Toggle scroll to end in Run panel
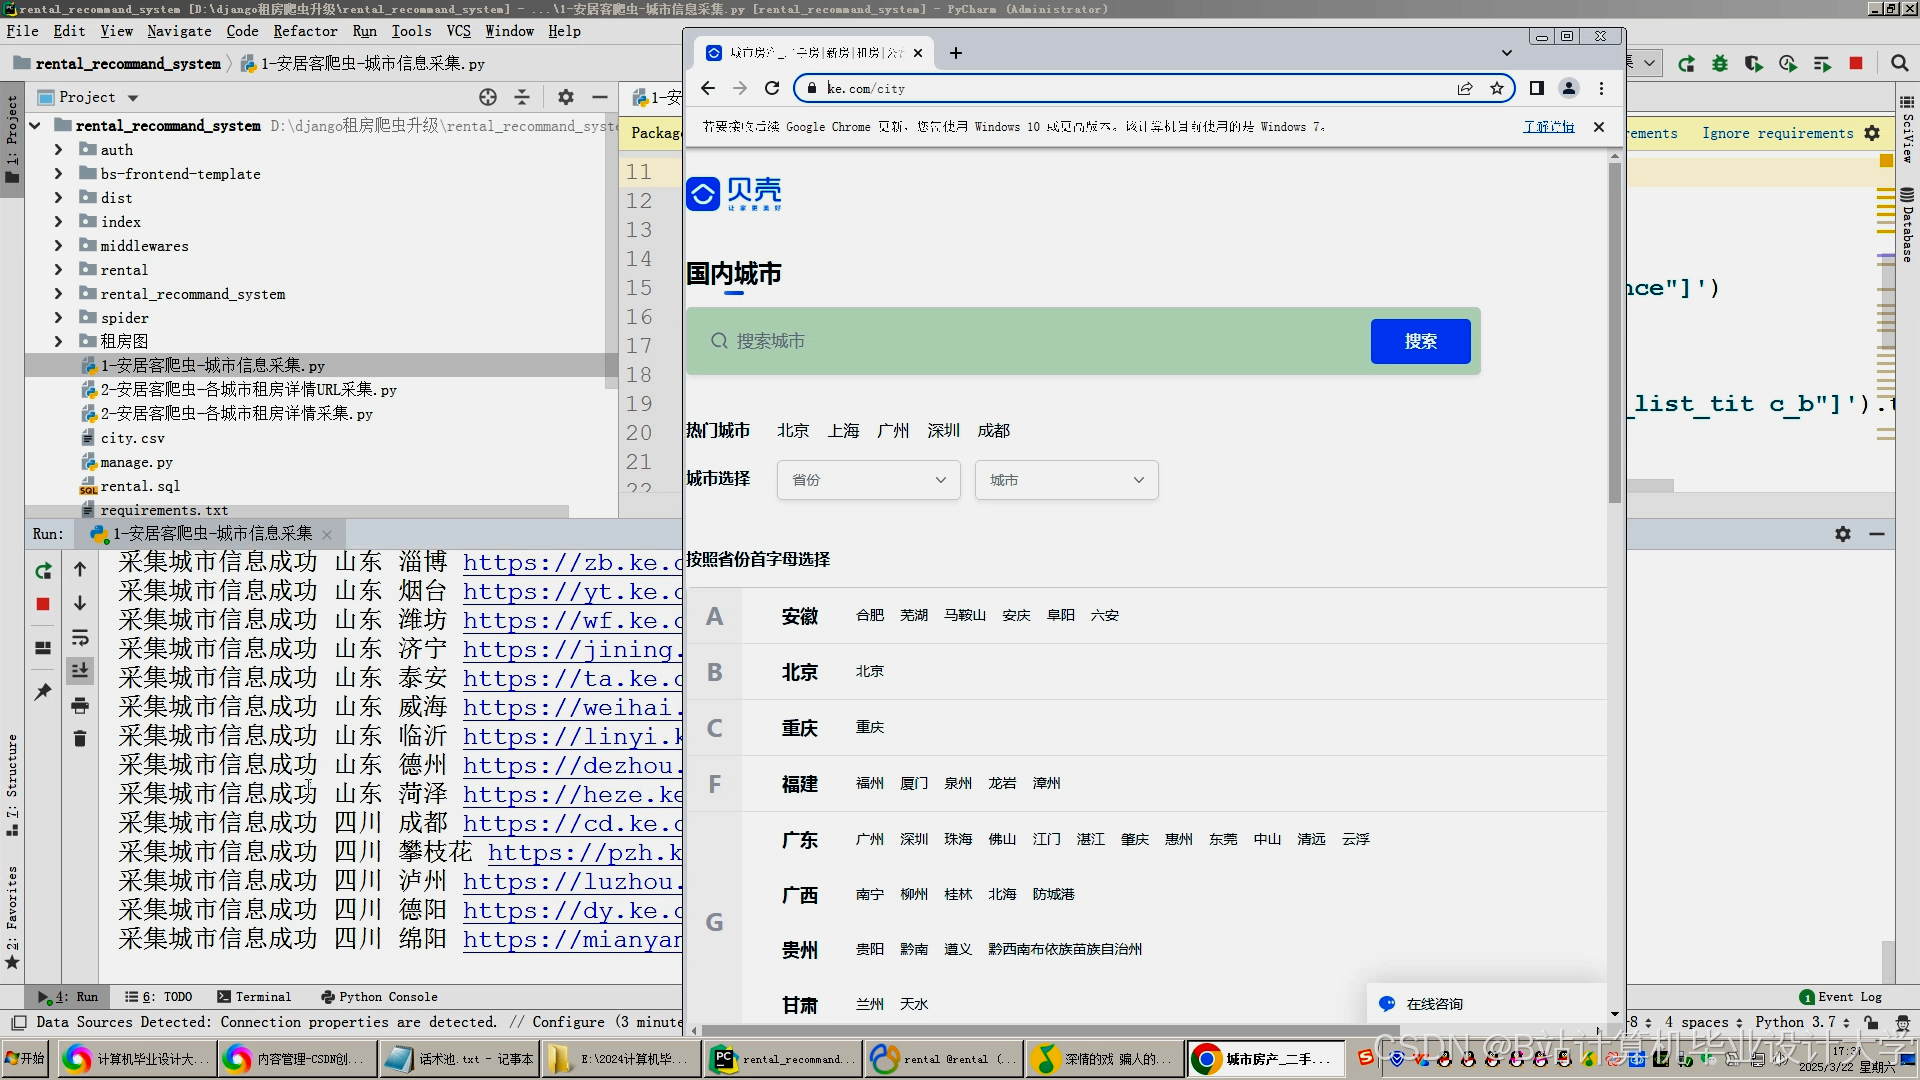 point(80,671)
